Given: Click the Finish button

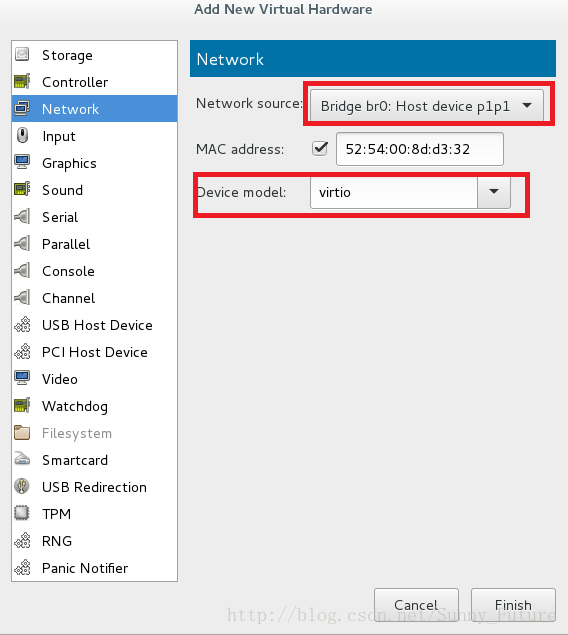Looking at the screenshot, I should click(513, 605).
